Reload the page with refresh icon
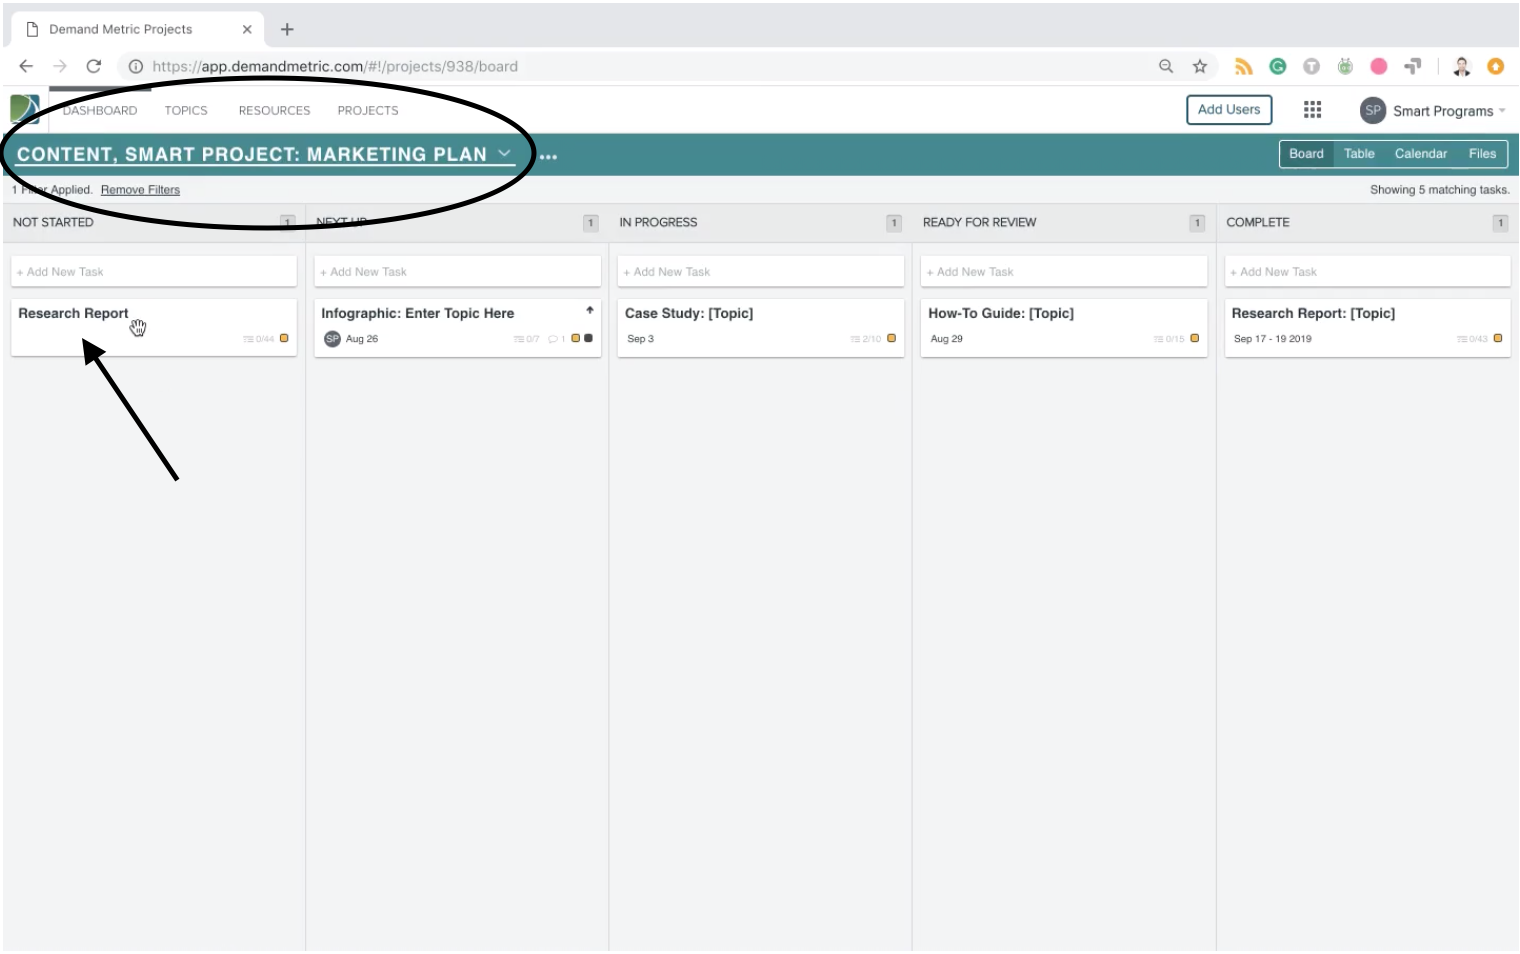This screenshot has height=954, width=1520. (x=94, y=66)
